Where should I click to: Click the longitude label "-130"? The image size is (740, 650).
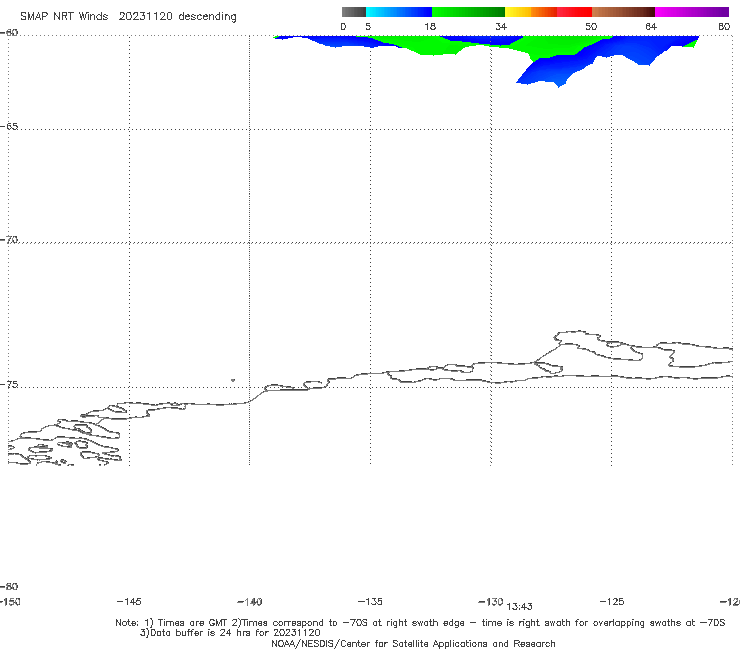pyautogui.click(x=491, y=601)
